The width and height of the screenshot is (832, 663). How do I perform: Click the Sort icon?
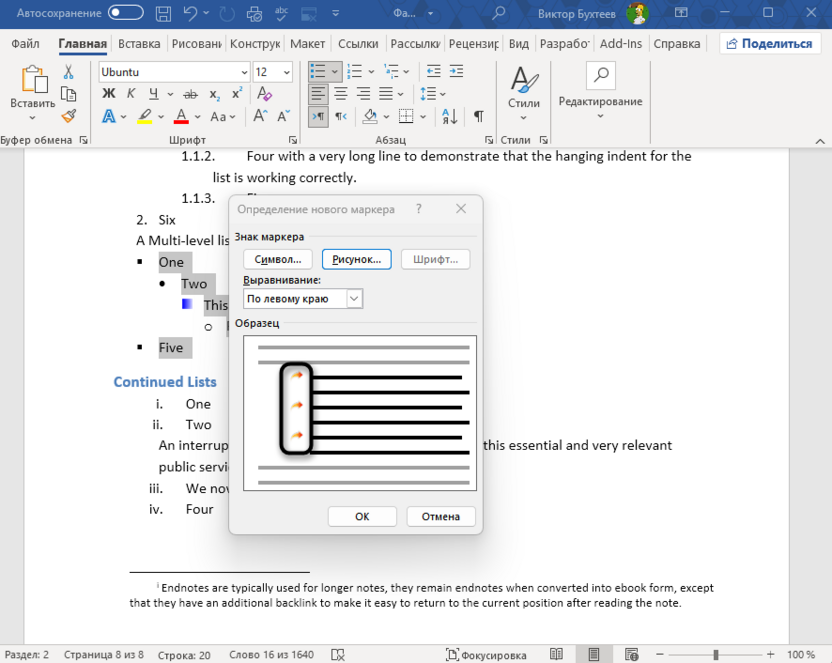450,116
